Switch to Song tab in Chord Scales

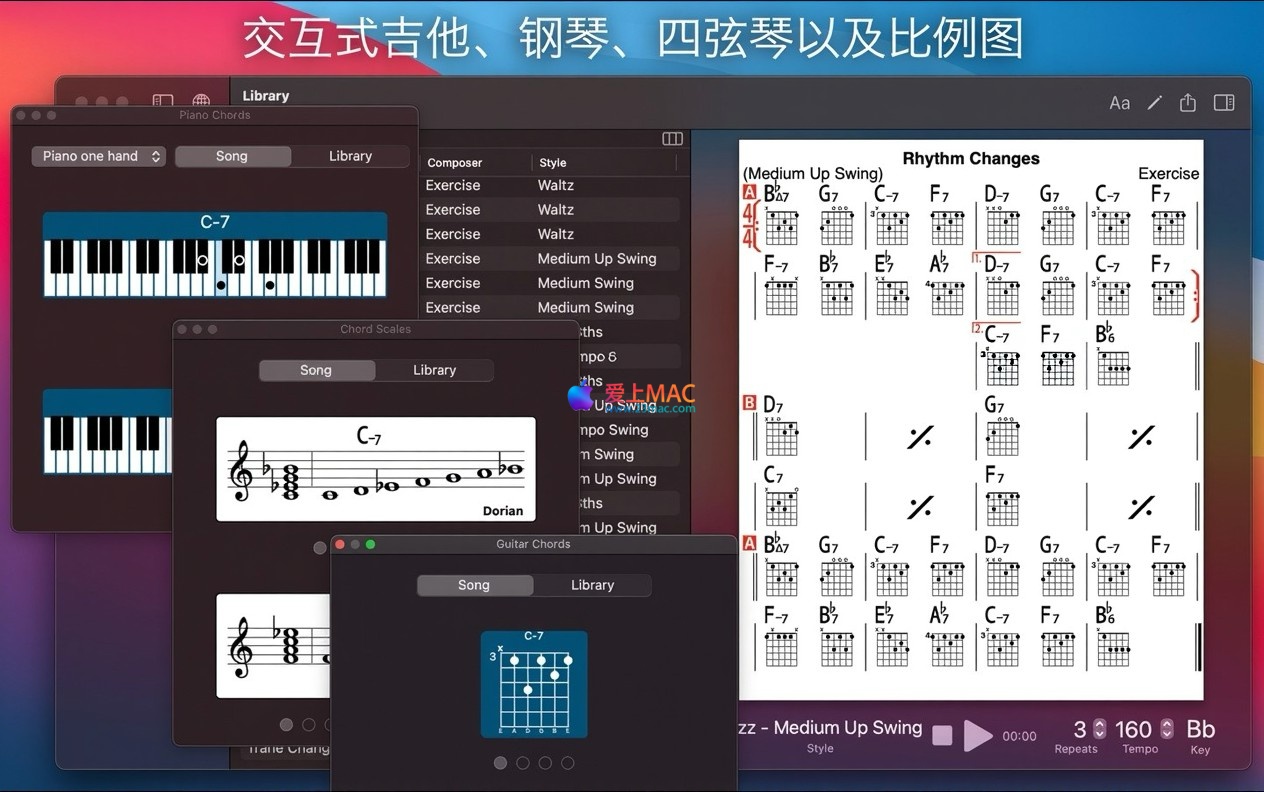[316, 370]
